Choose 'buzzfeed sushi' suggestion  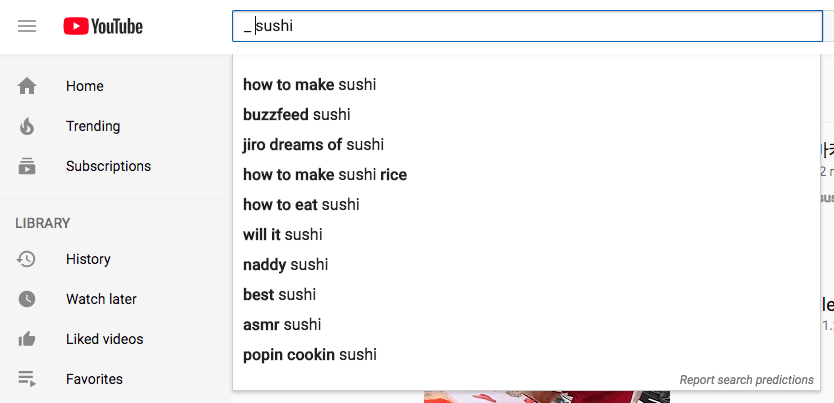coord(297,115)
